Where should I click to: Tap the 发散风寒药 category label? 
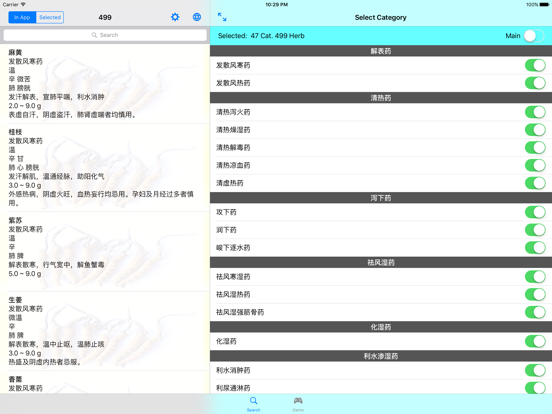(x=233, y=65)
